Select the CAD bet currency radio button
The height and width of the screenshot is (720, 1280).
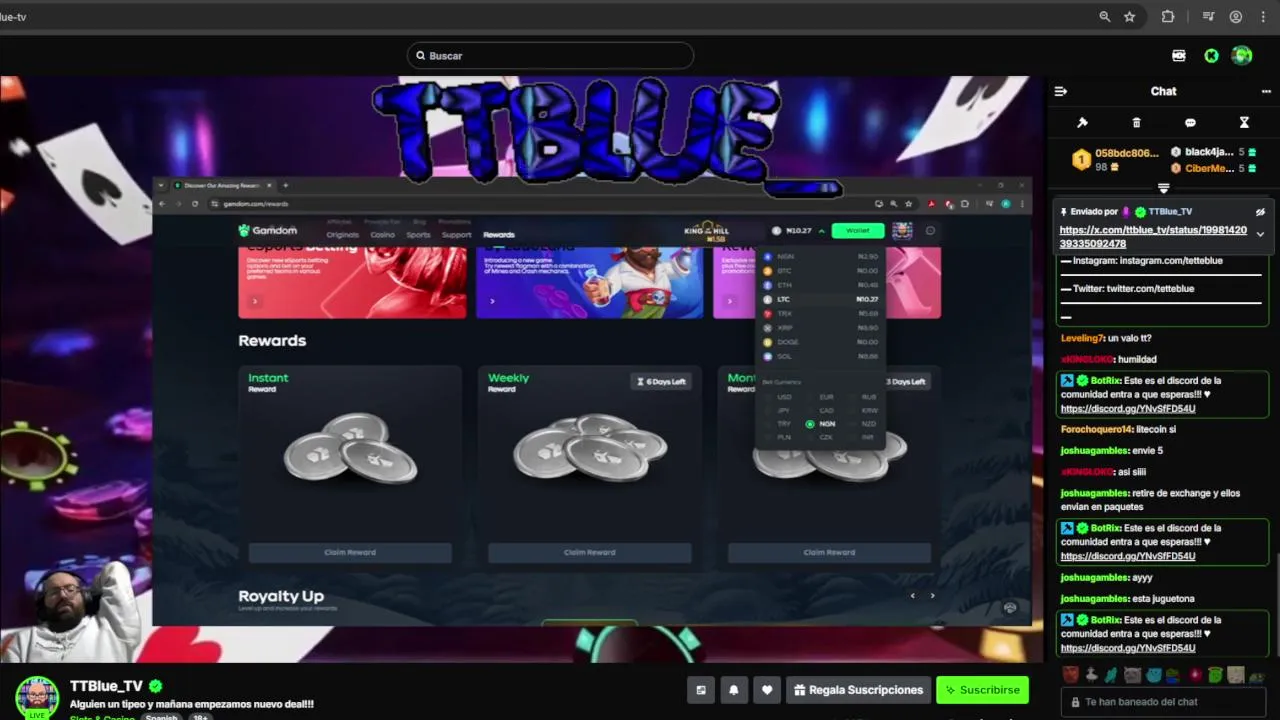[x=810, y=410]
